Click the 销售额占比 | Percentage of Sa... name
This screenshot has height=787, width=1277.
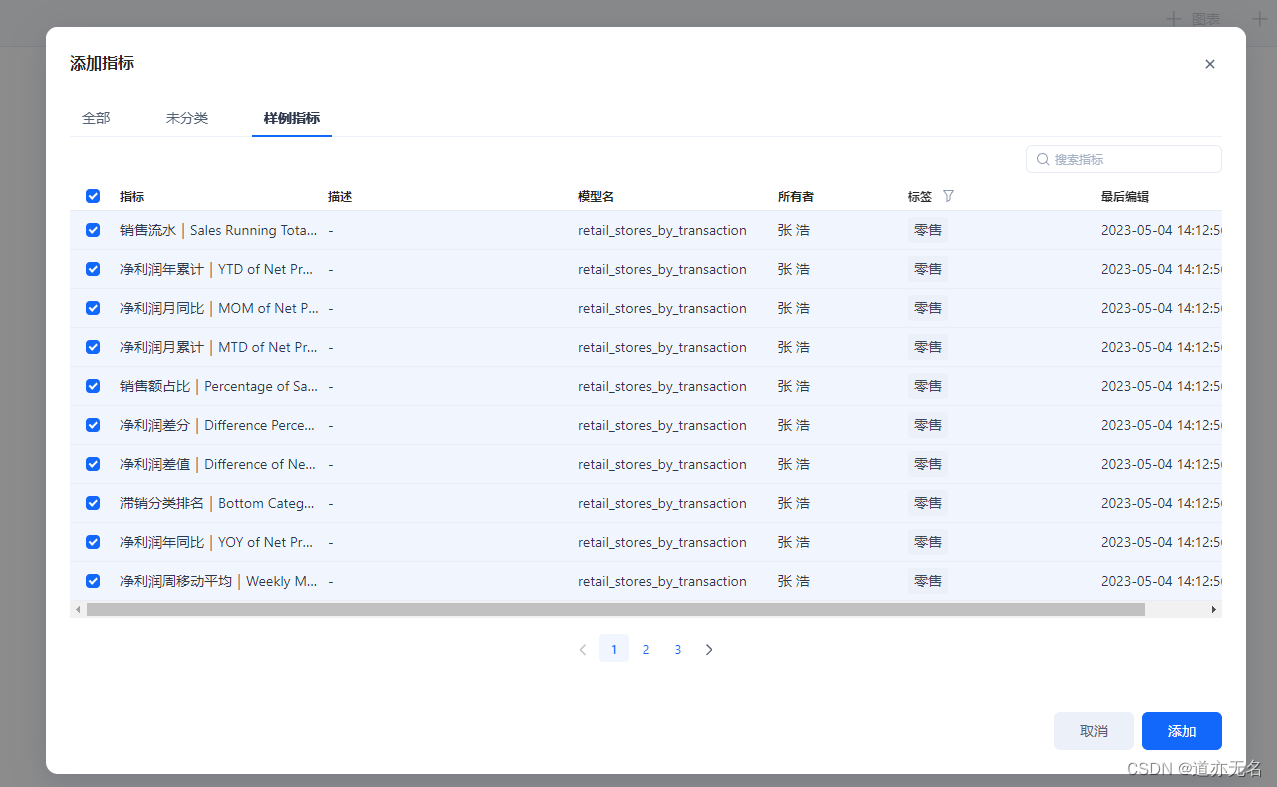click(x=219, y=386)
